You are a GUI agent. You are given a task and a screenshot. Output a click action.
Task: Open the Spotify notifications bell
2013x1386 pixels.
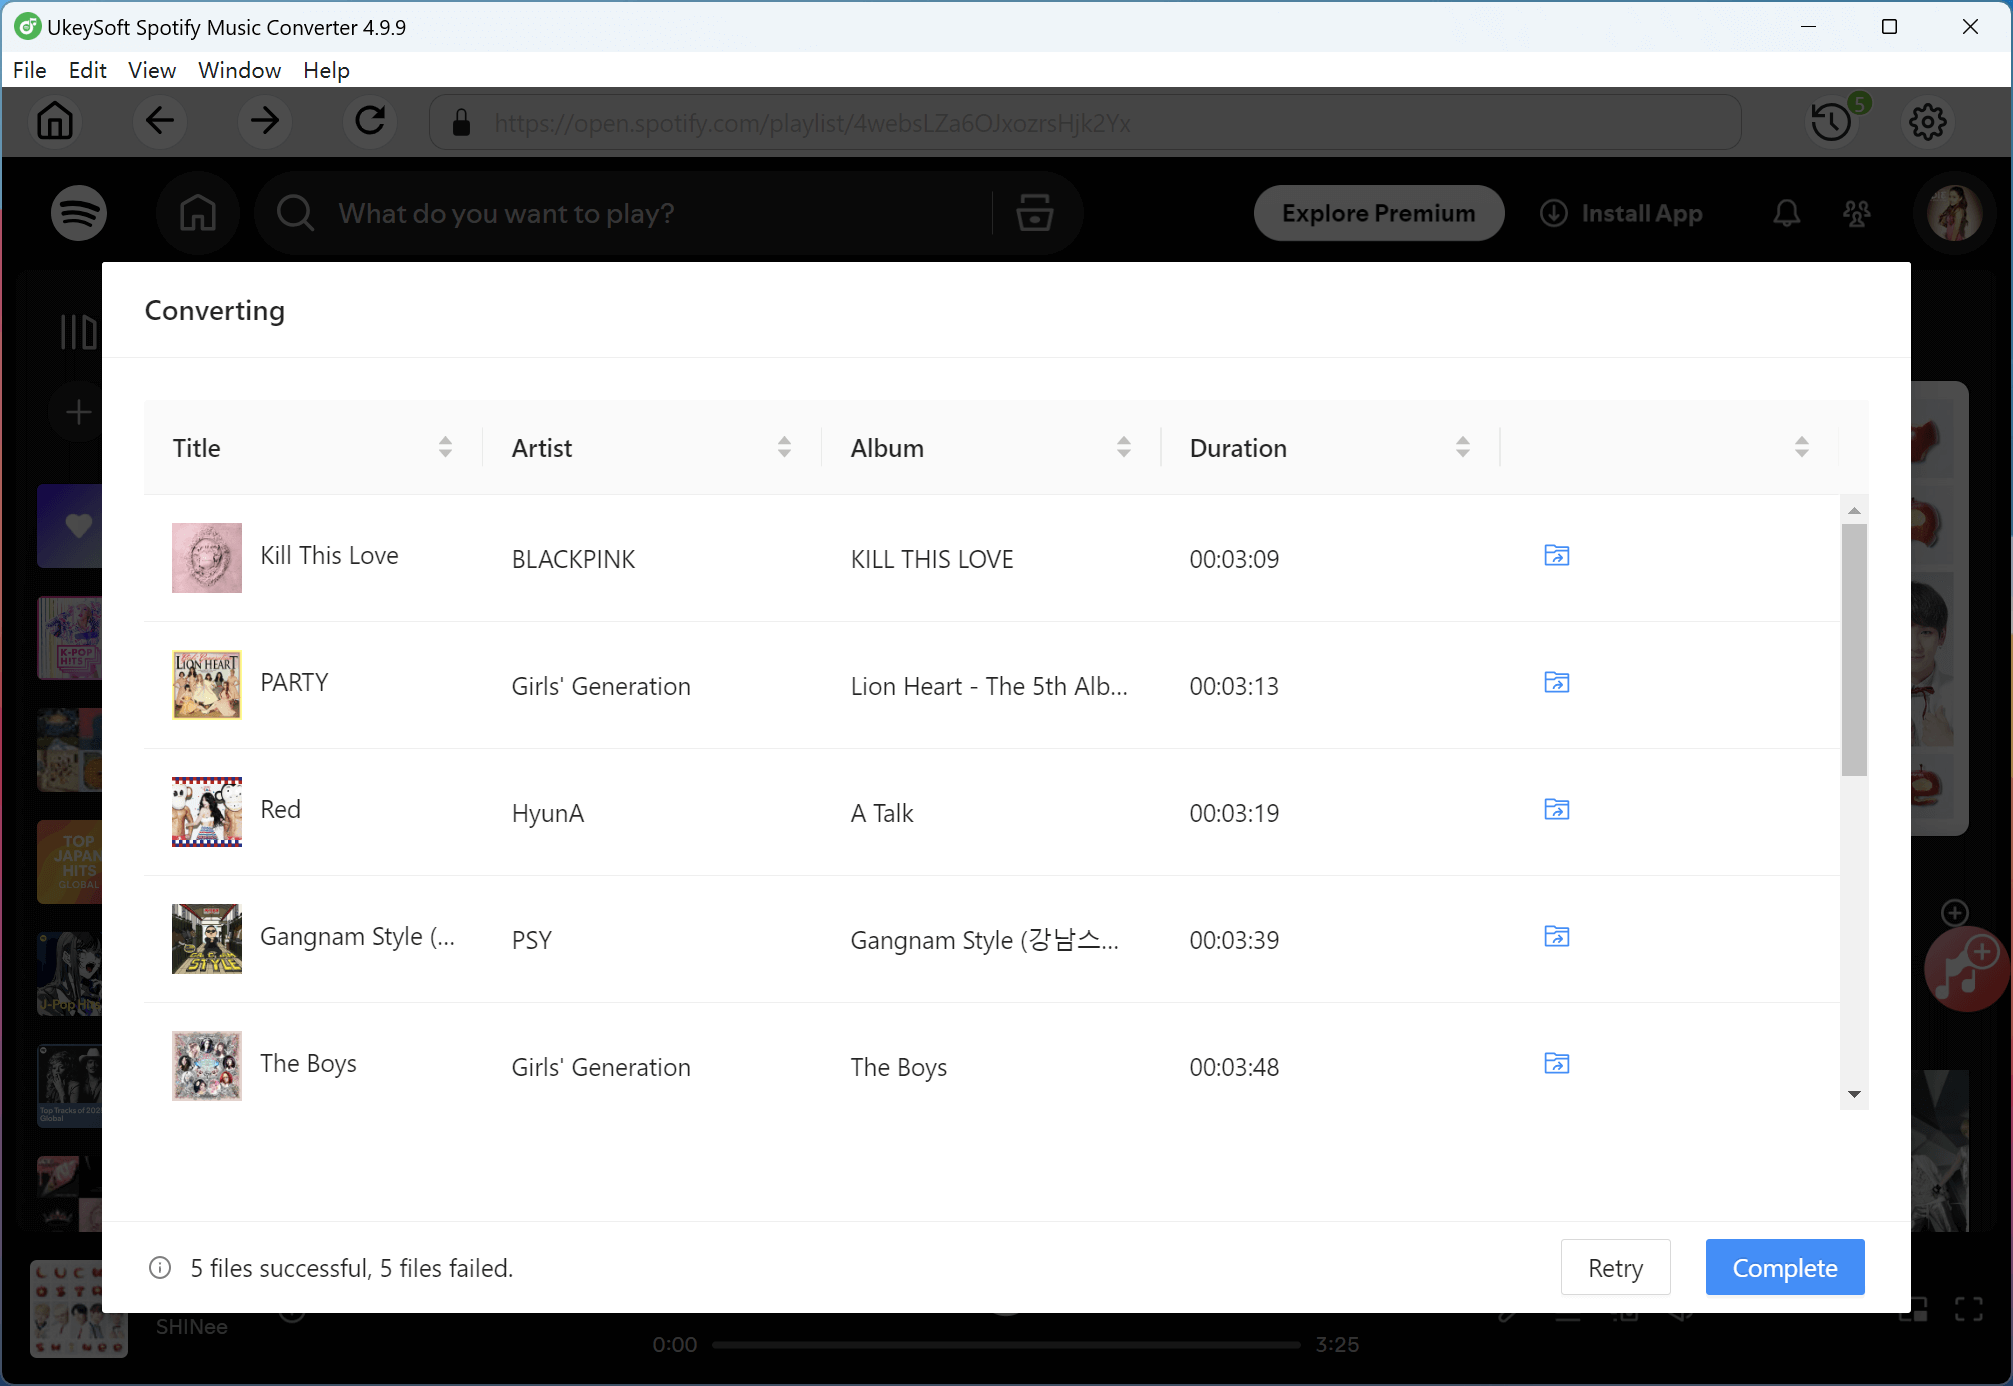pyautogui.click(x=1786, y=212)
